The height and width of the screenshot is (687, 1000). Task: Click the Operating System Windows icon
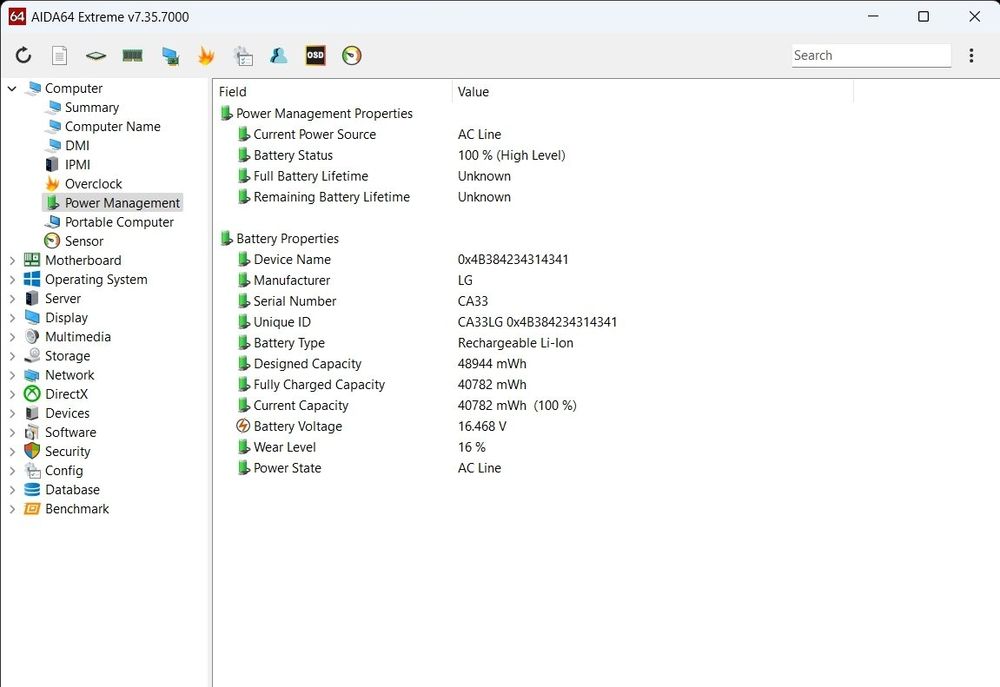32,279
